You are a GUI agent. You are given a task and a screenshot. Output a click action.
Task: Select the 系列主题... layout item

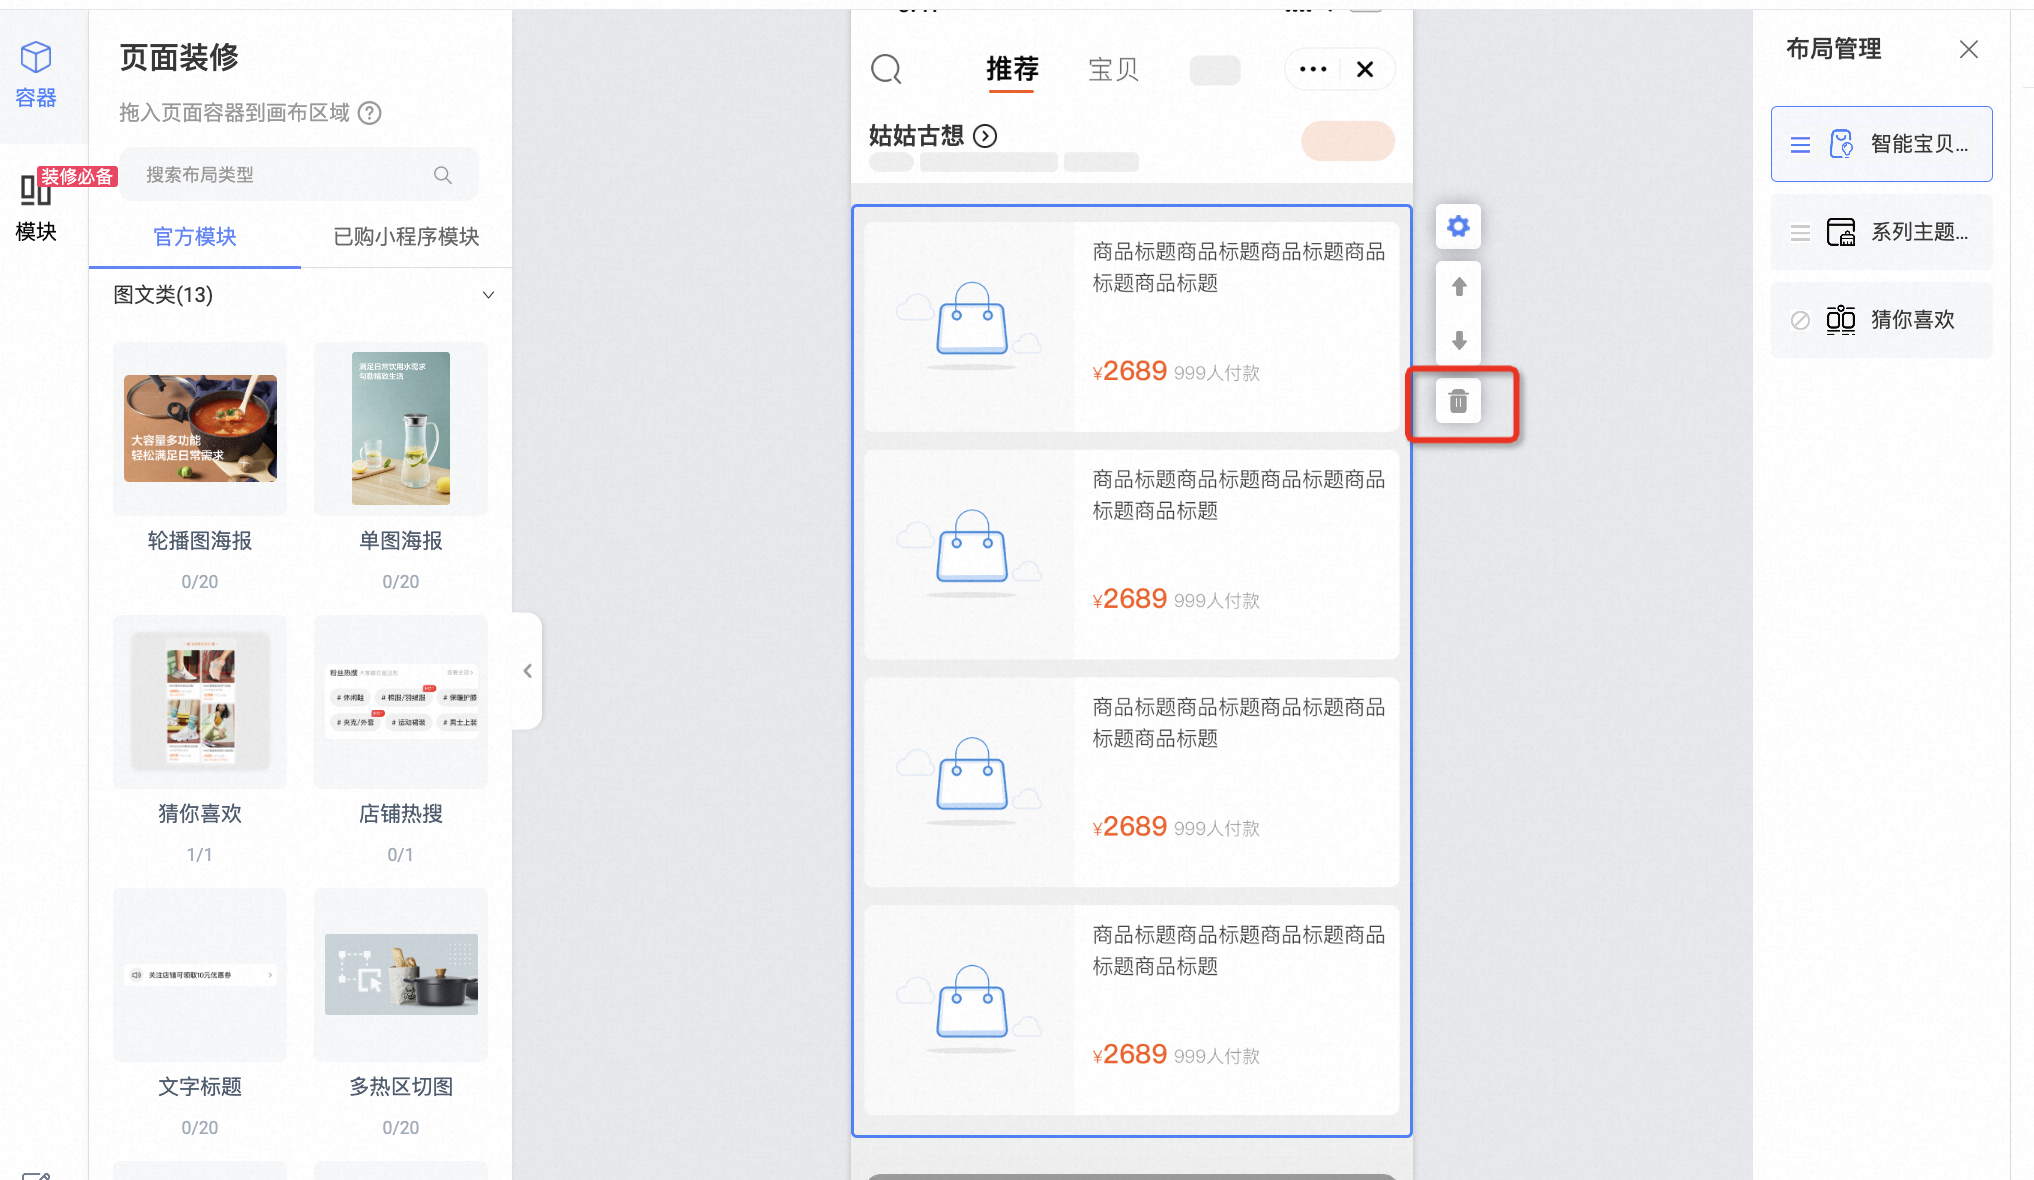coord(1881,232)
